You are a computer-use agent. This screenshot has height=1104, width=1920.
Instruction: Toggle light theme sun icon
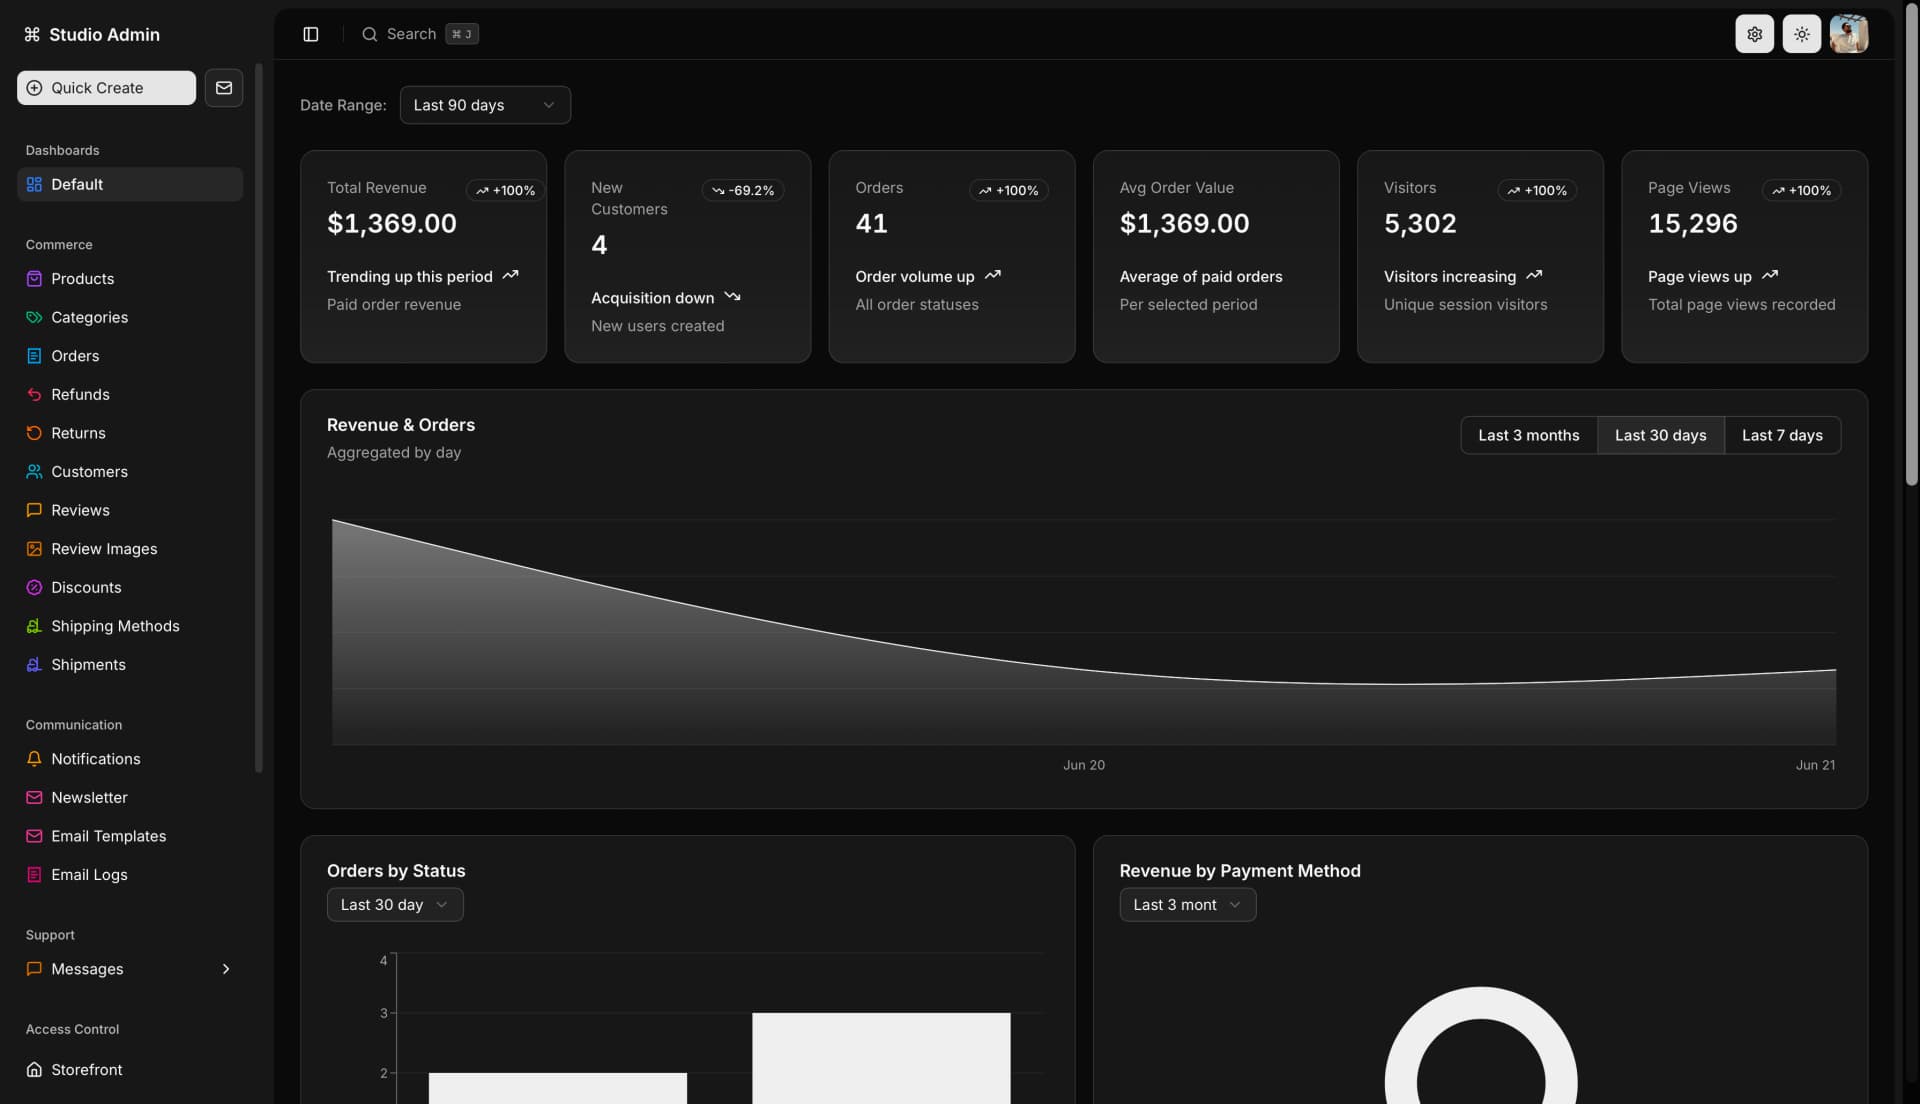(x=1801, y=34)
